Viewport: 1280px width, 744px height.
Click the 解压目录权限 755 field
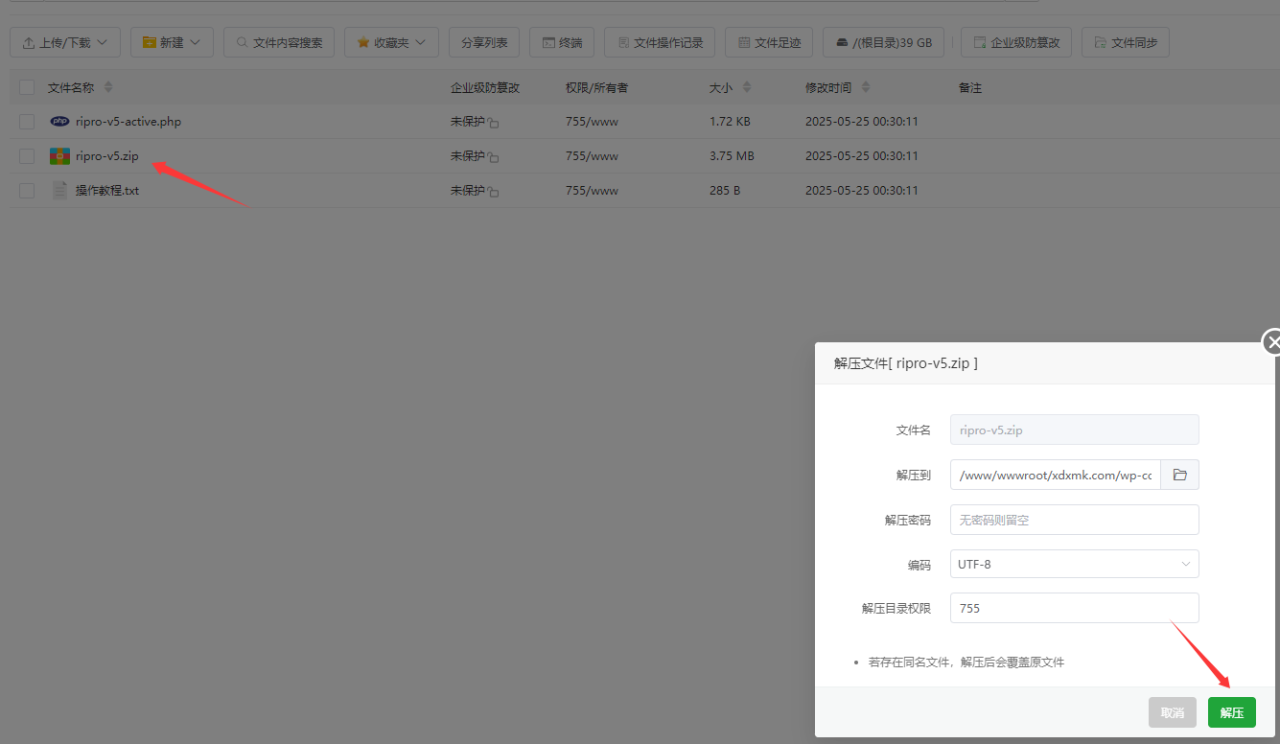[x=1074, y=608]
